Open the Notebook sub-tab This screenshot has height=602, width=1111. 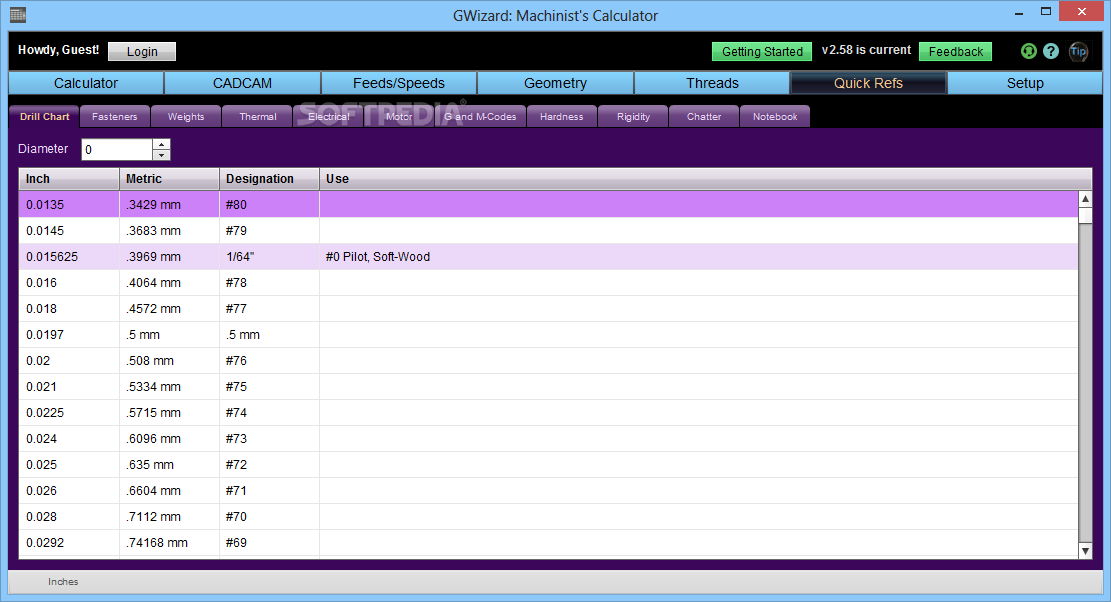coord(775,117)
